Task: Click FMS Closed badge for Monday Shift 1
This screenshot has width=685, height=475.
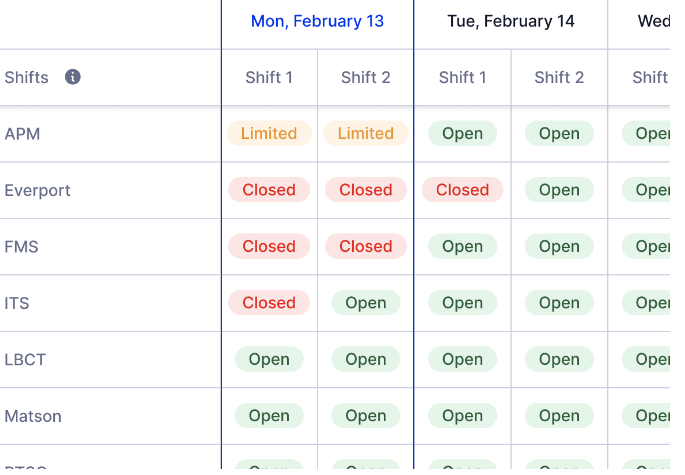Action: (x=269, y=246)
